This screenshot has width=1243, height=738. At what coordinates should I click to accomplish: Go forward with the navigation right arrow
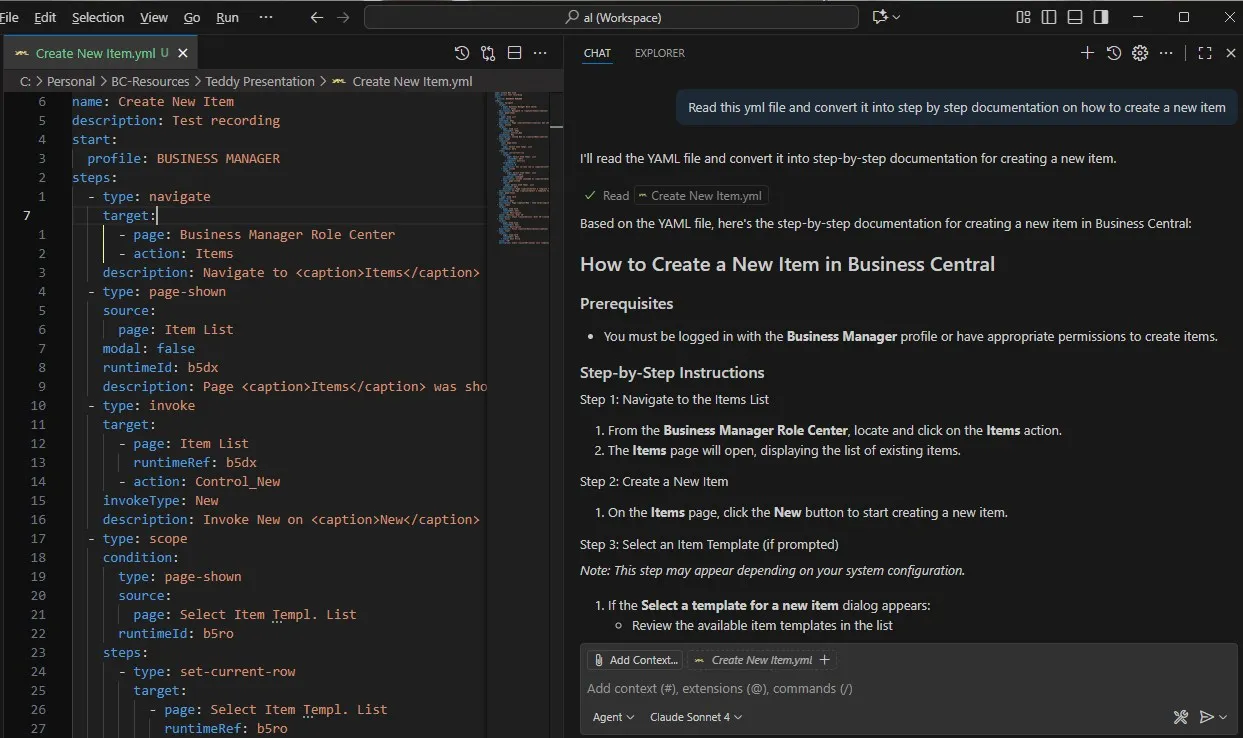(343, 17)
